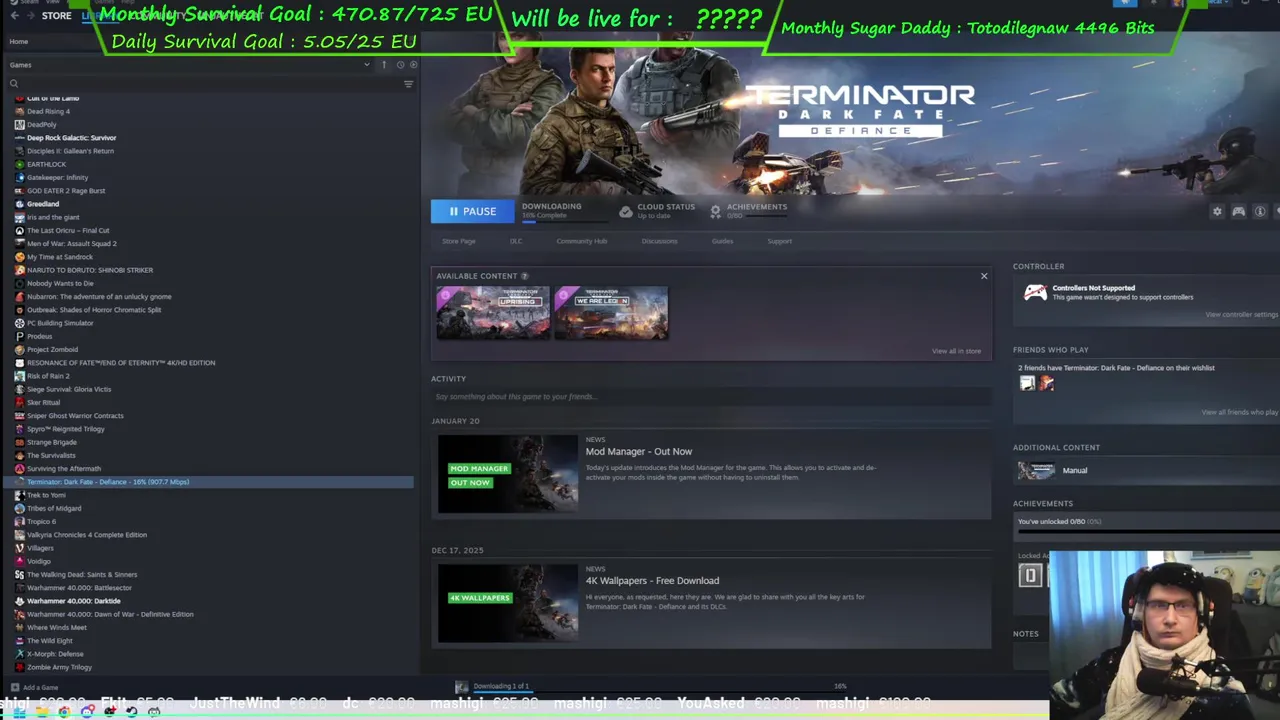Close the Available Content panel
1280x720 pixels.
coord(984,276)
